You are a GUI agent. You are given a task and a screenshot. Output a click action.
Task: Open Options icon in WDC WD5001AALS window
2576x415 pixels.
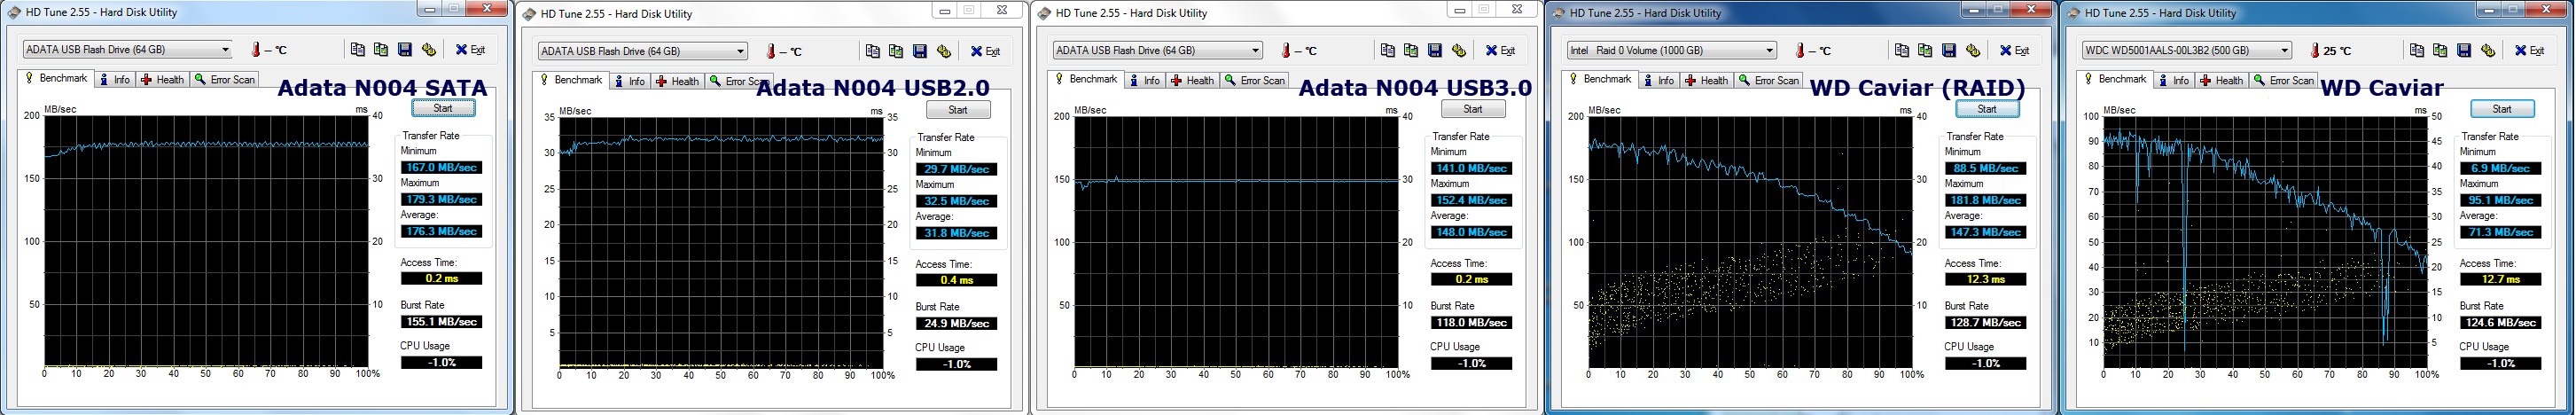tap(2488, 50)
